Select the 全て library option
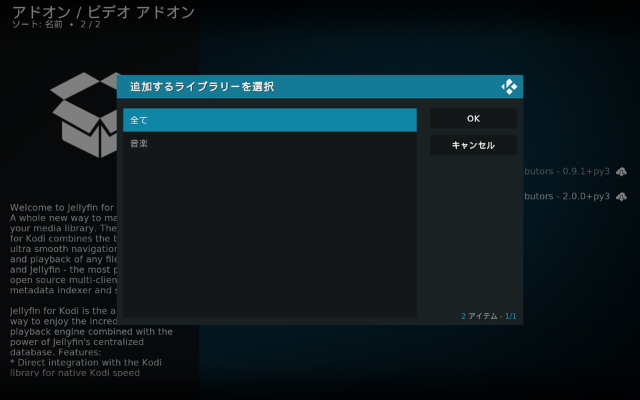The image size is (640, 400). (269, 120)
